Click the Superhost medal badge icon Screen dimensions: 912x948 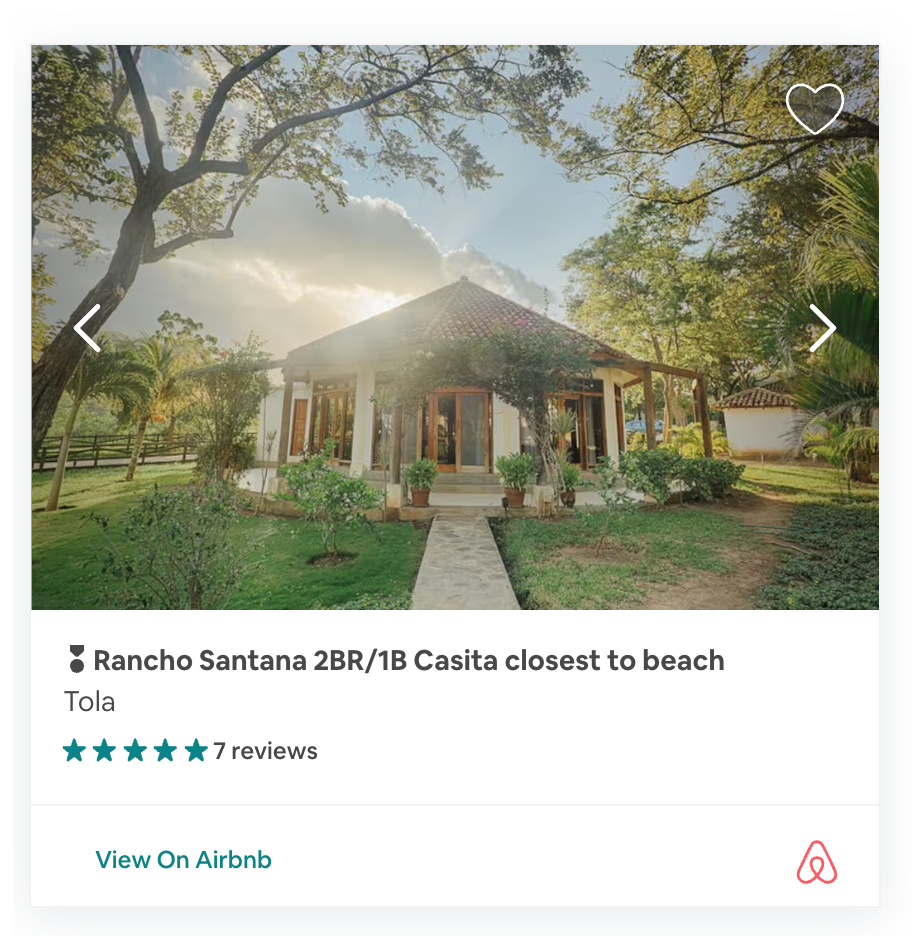(x=76, y=659)
